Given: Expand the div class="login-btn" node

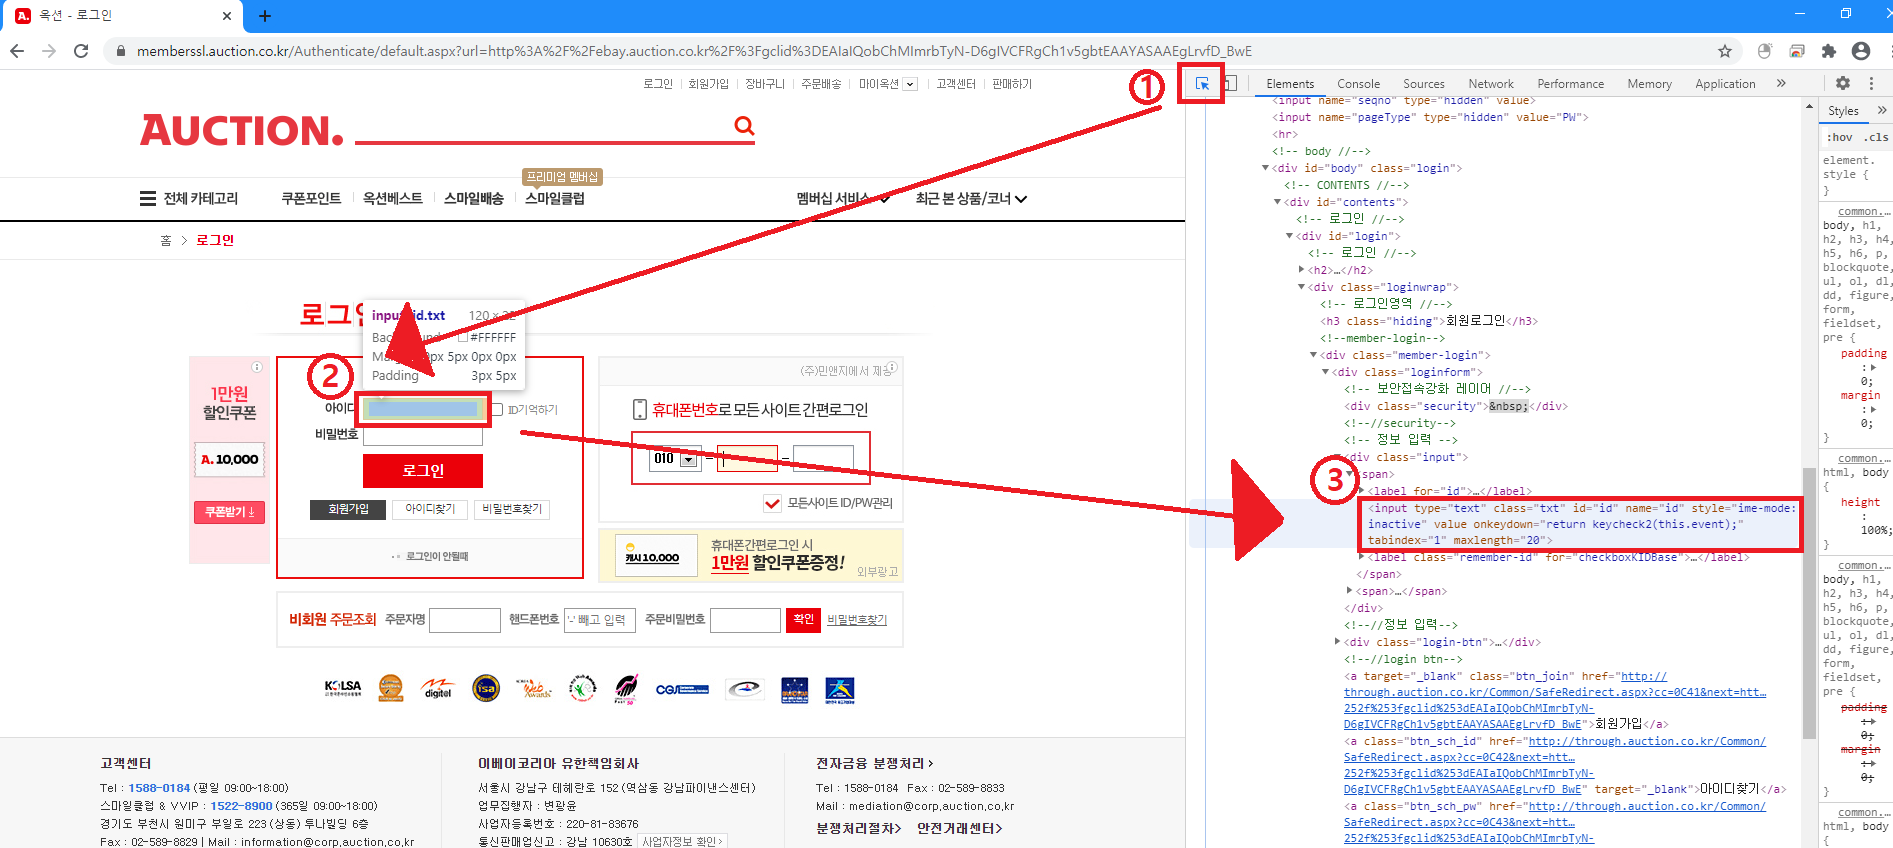Looking at the screenshot, I should pyautogui.click(x=1337, y=642).
